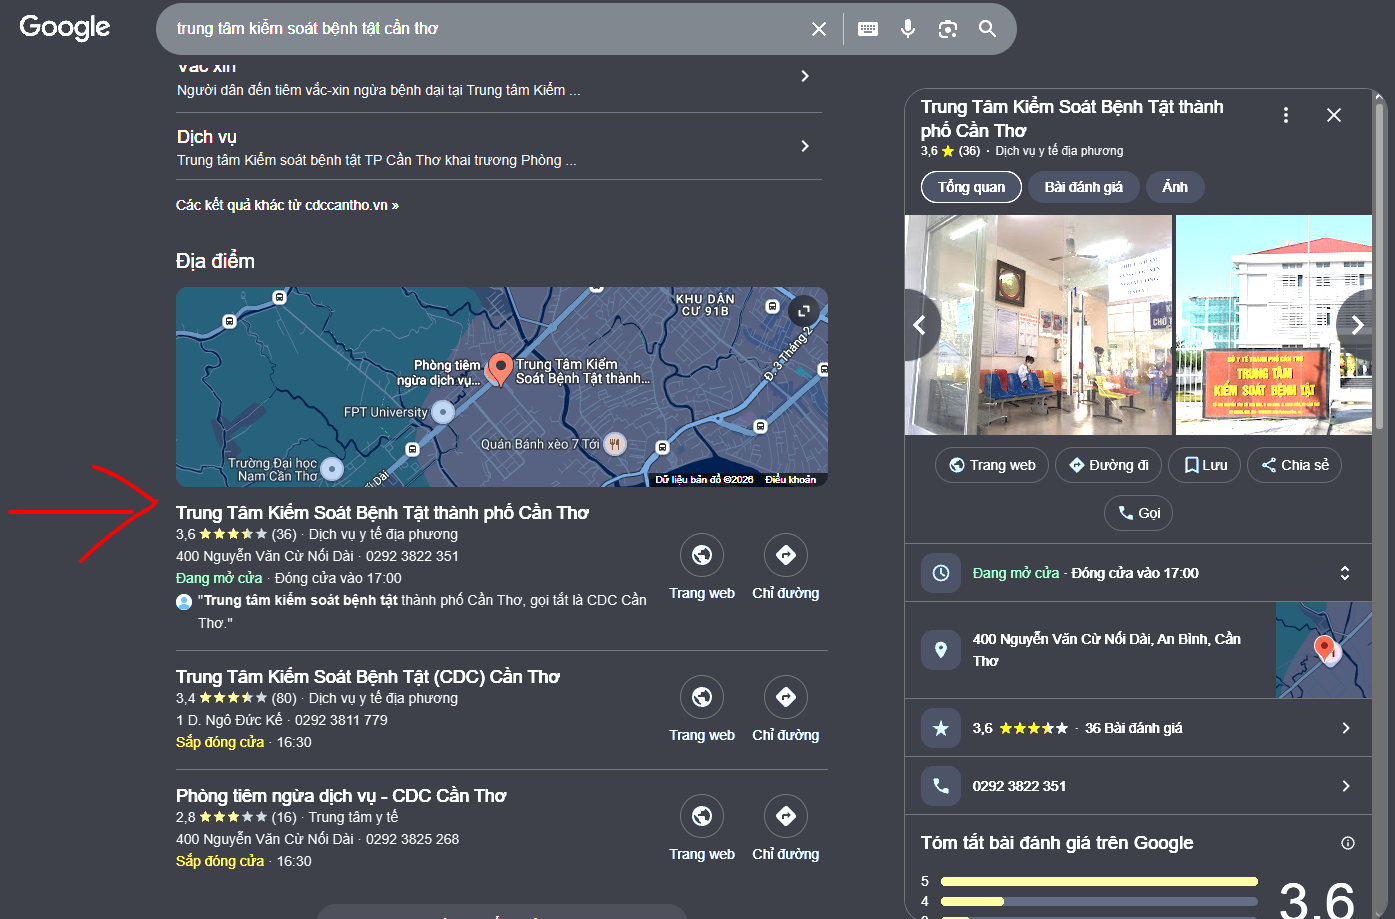Open Trung Tâm Kiểm Soát Bệnh Tật (CDC) Cần Thơ listing

(368, 677)
